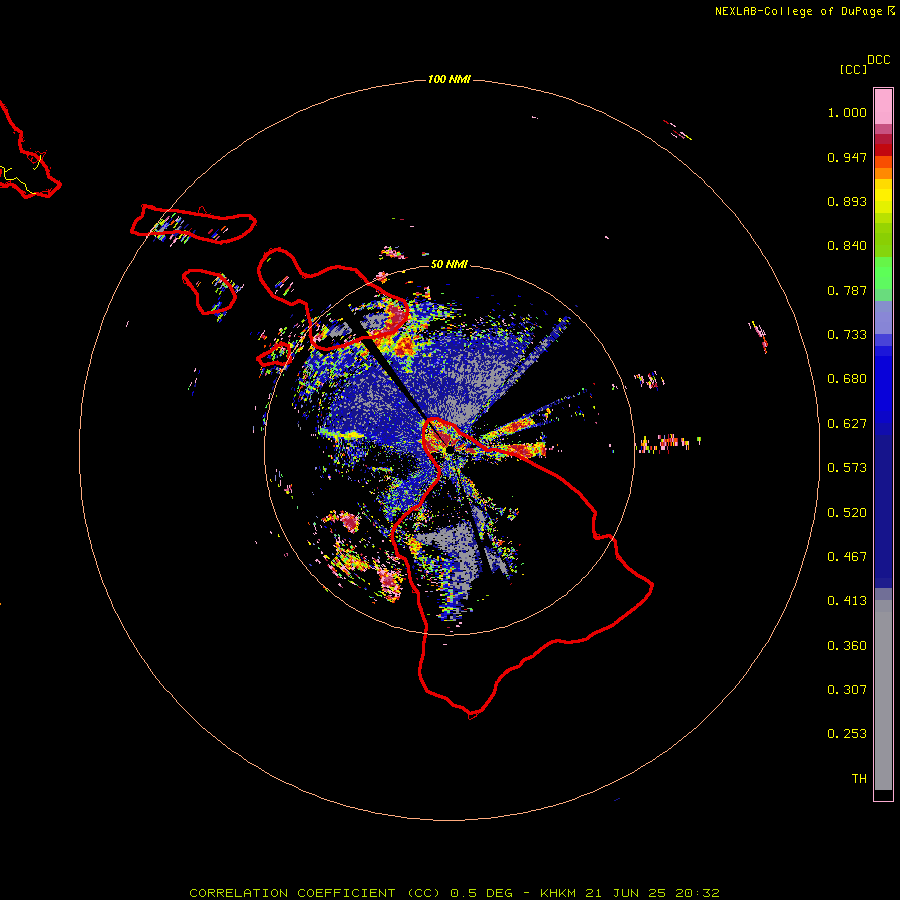This screenshot has height=900, width=900.
Task: Click the 50 NMI range ring label
Action: [x=449, y=264]
